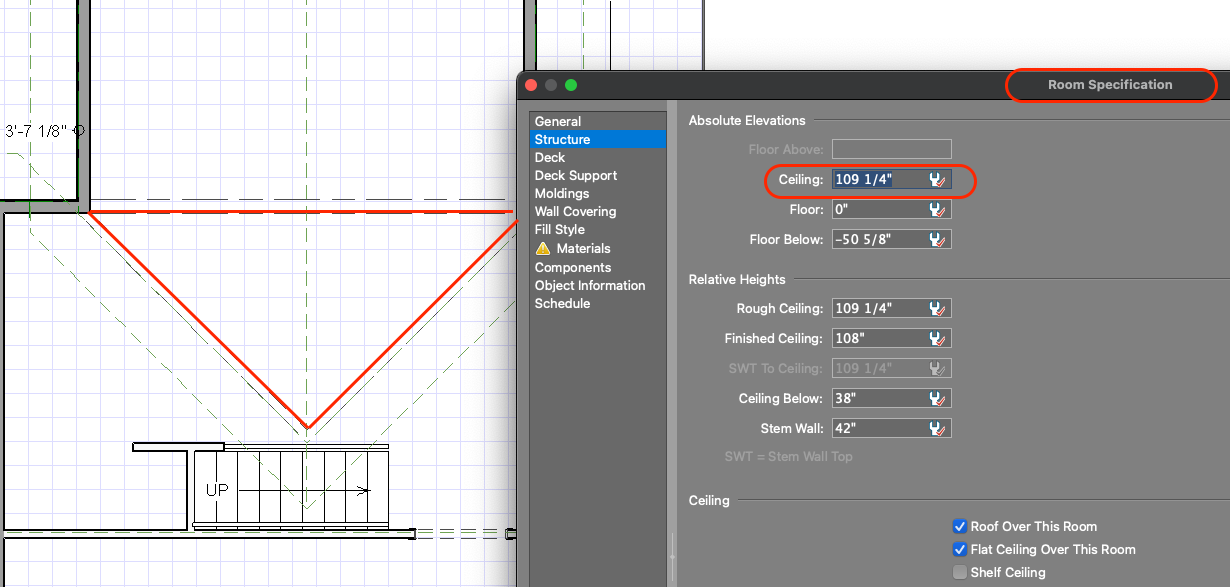
Task: Select the Wall Covering panel
Action: point(575,212)
